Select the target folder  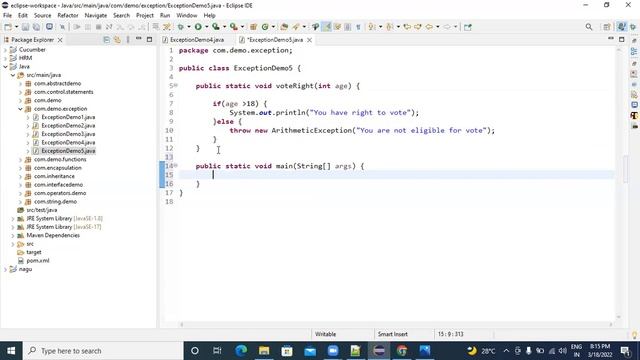point(34,252)
